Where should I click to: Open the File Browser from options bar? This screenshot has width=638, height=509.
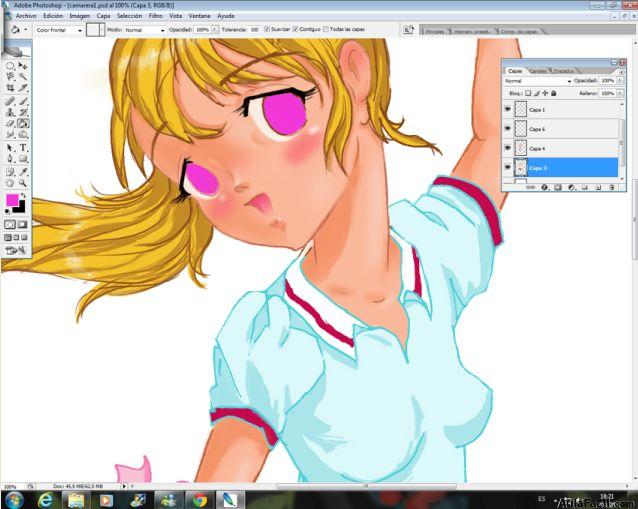tap(408, 30)
